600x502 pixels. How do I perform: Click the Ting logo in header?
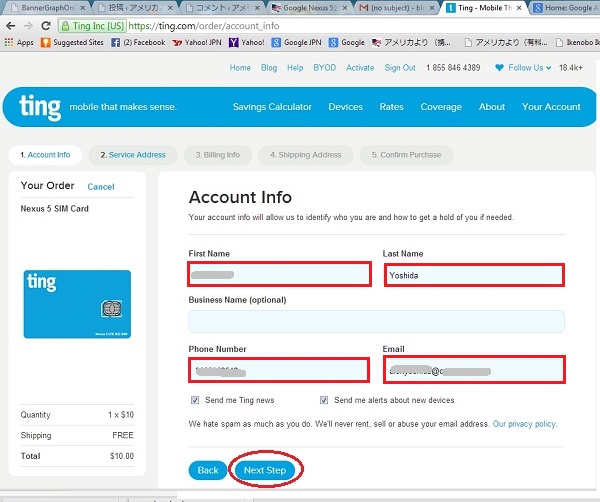(40, 107)
